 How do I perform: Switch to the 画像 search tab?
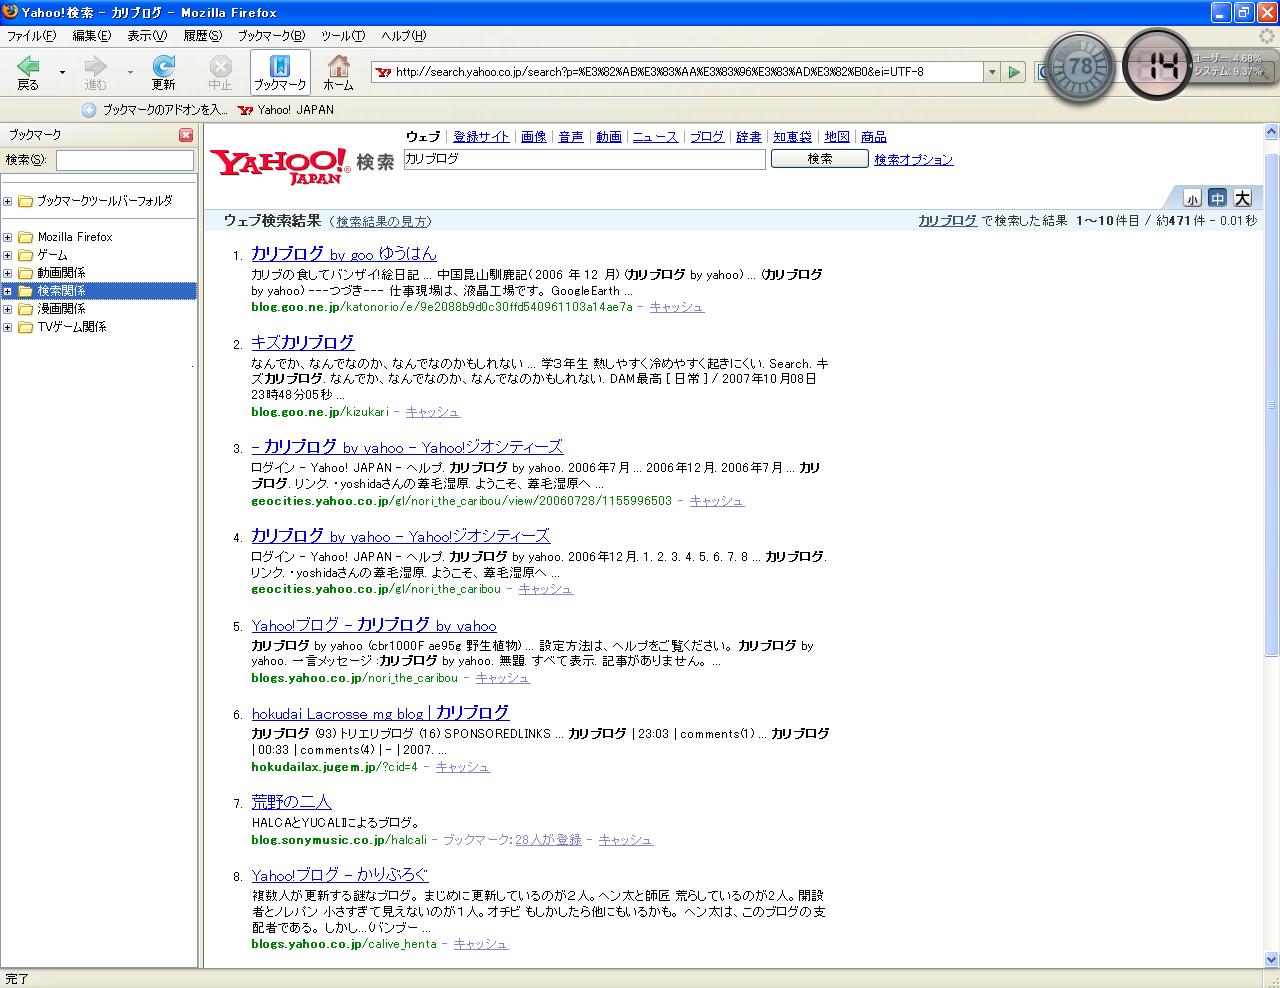(534, 137)
